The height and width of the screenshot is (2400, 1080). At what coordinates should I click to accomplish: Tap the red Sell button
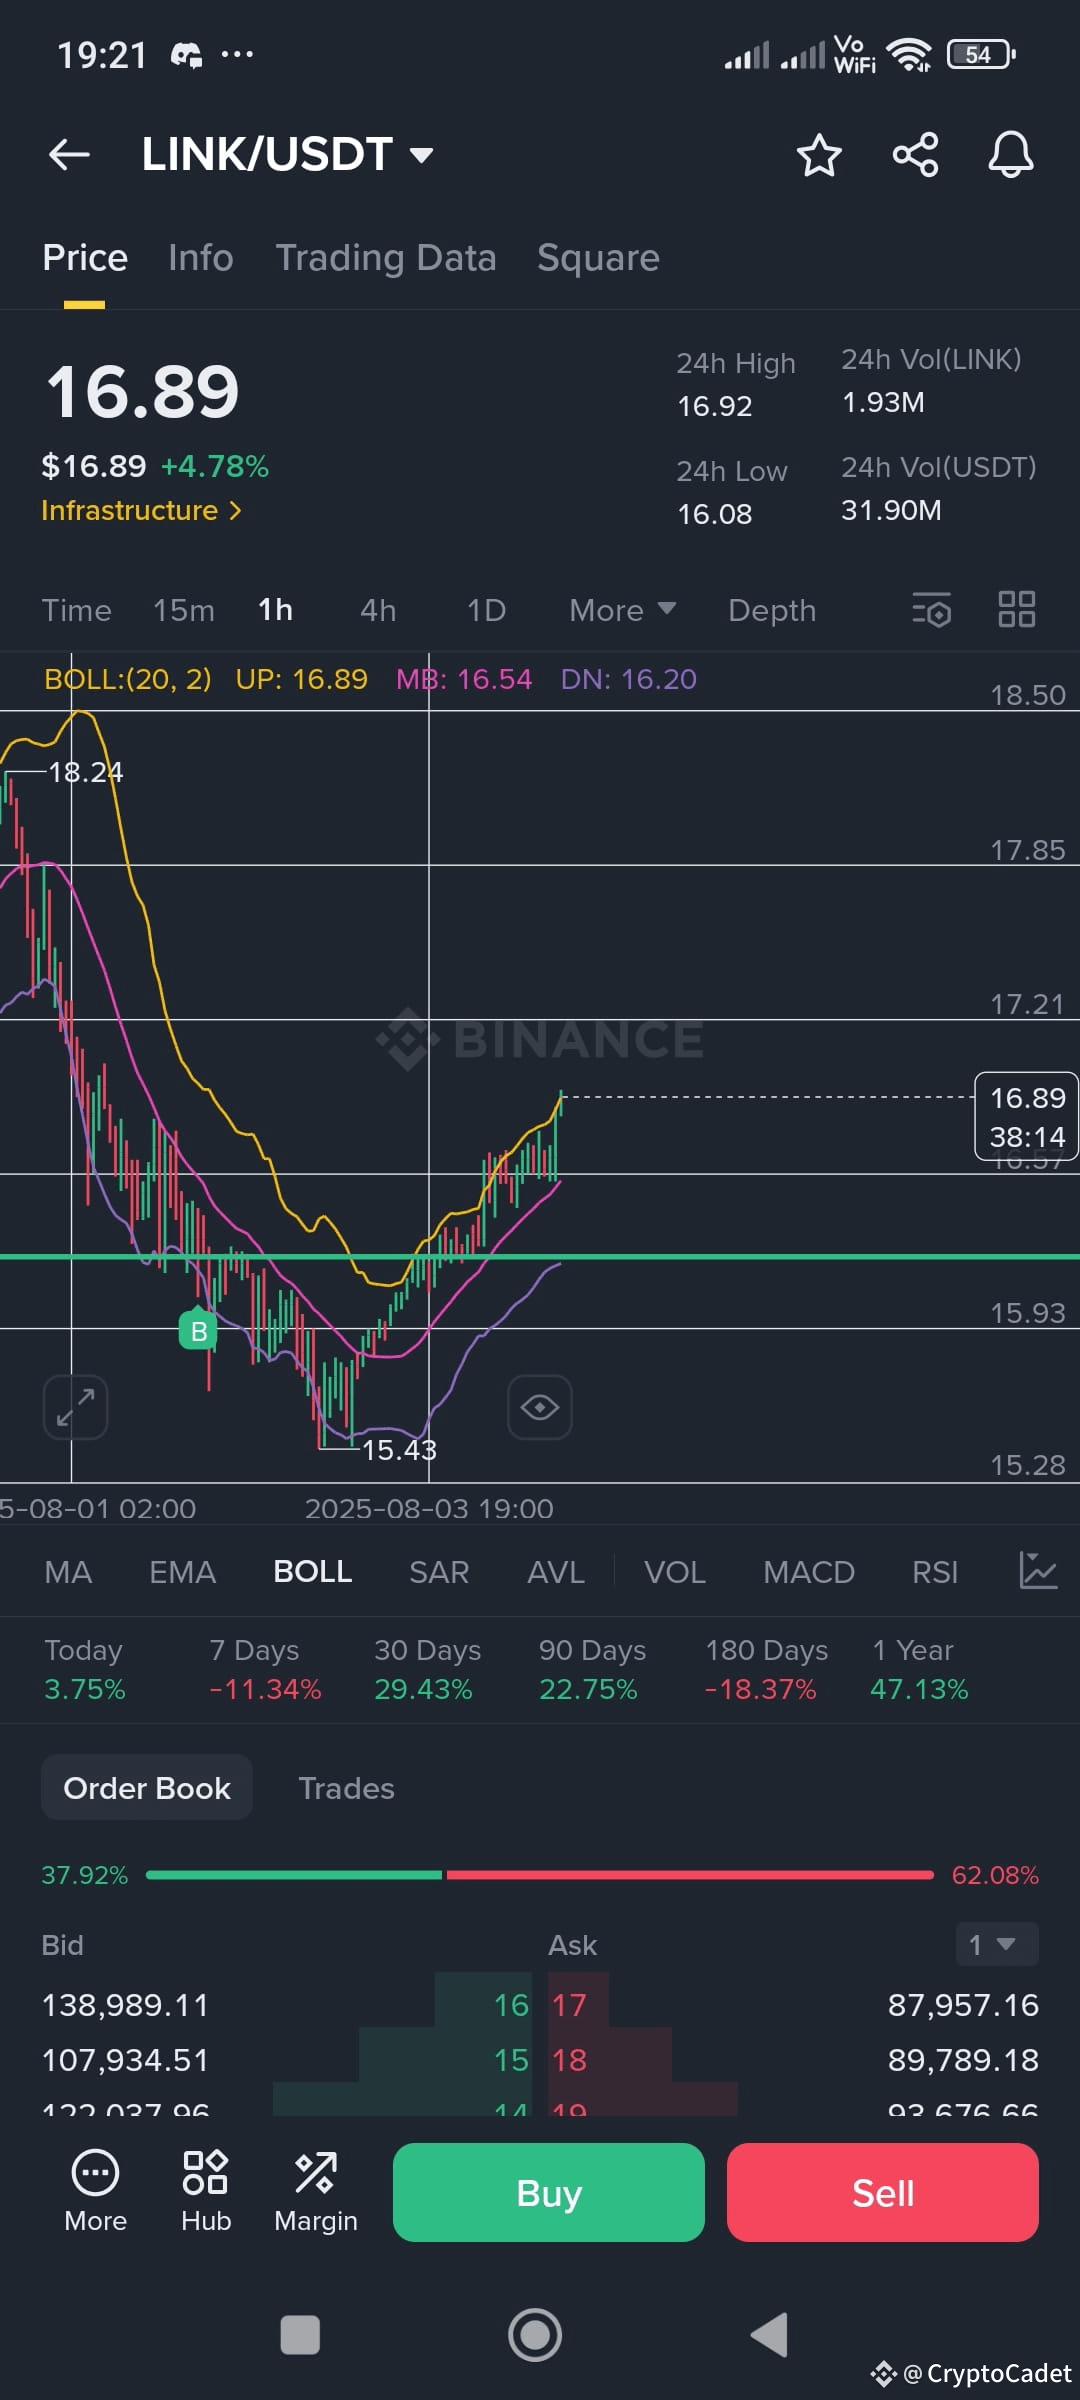click(883, 2192)
